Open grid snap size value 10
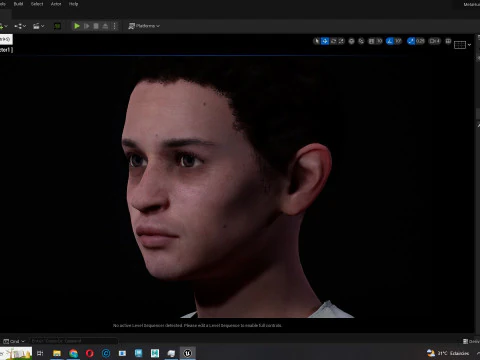This screenshot has width=480, height=360. 379,41
